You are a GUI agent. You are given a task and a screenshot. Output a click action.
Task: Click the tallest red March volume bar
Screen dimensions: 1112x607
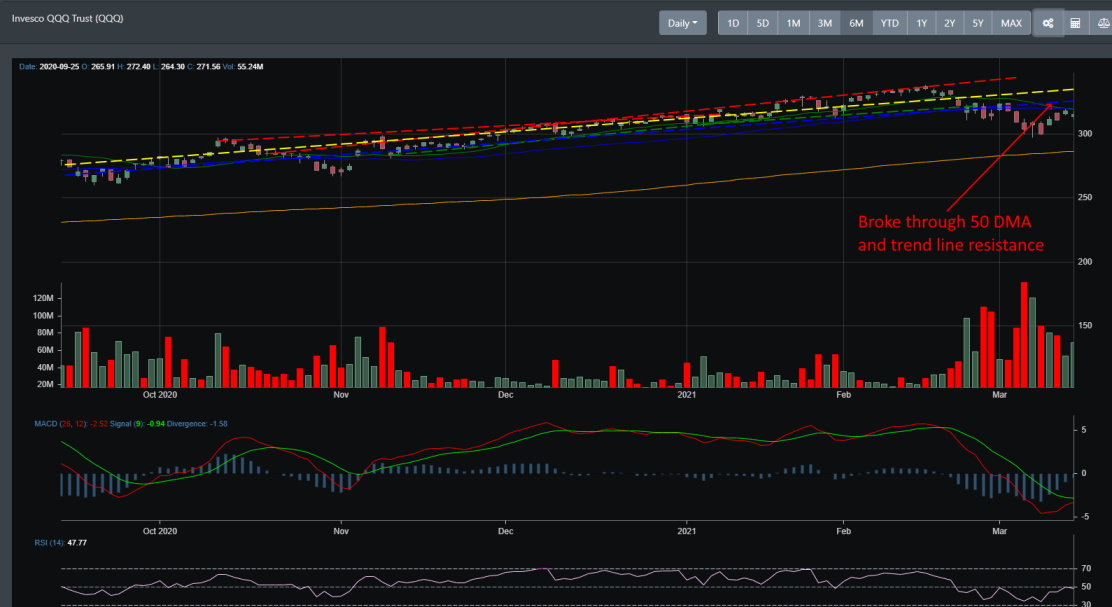(1024, 335)
